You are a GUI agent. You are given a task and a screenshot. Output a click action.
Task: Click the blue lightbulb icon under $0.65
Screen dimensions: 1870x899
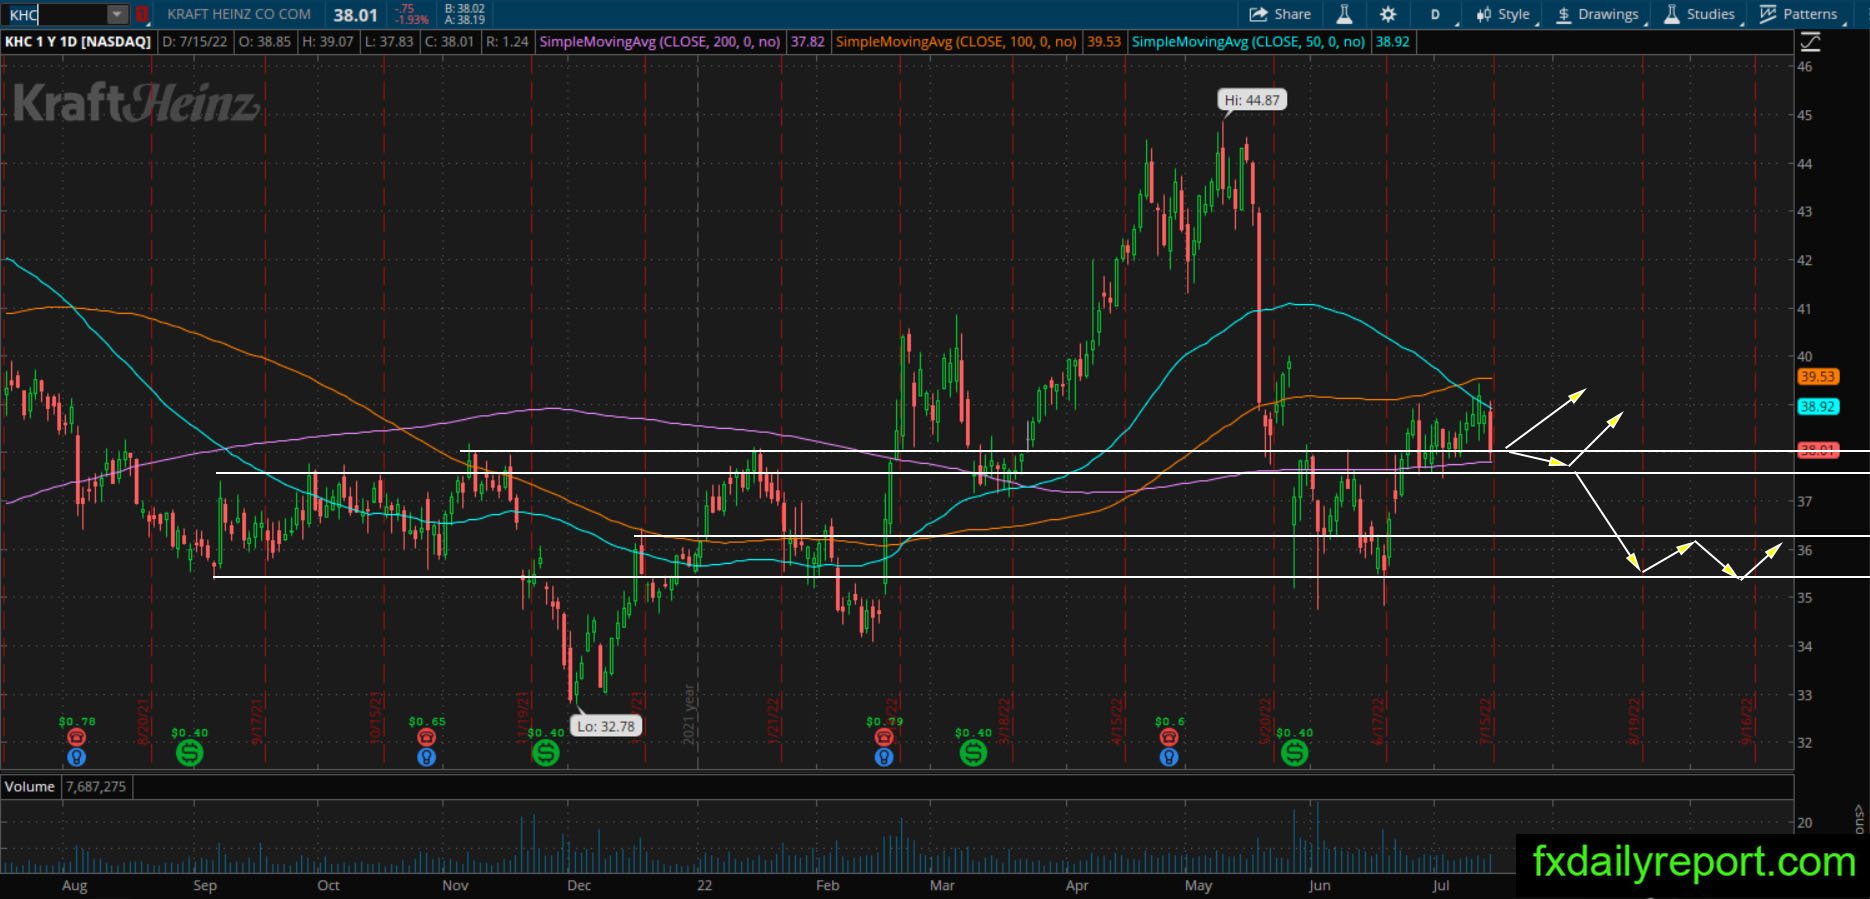tap(426, 757)
